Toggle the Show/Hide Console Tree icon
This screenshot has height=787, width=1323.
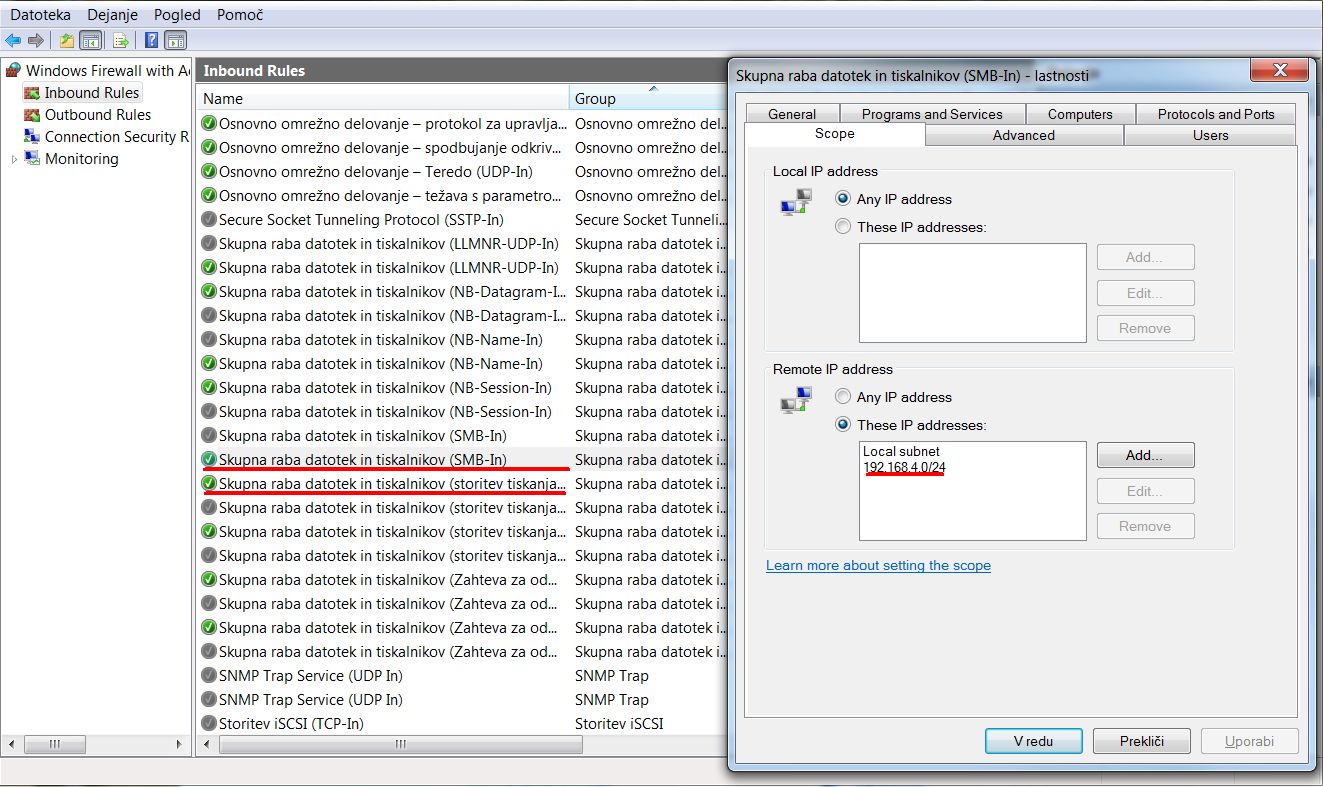click(91, 40)
